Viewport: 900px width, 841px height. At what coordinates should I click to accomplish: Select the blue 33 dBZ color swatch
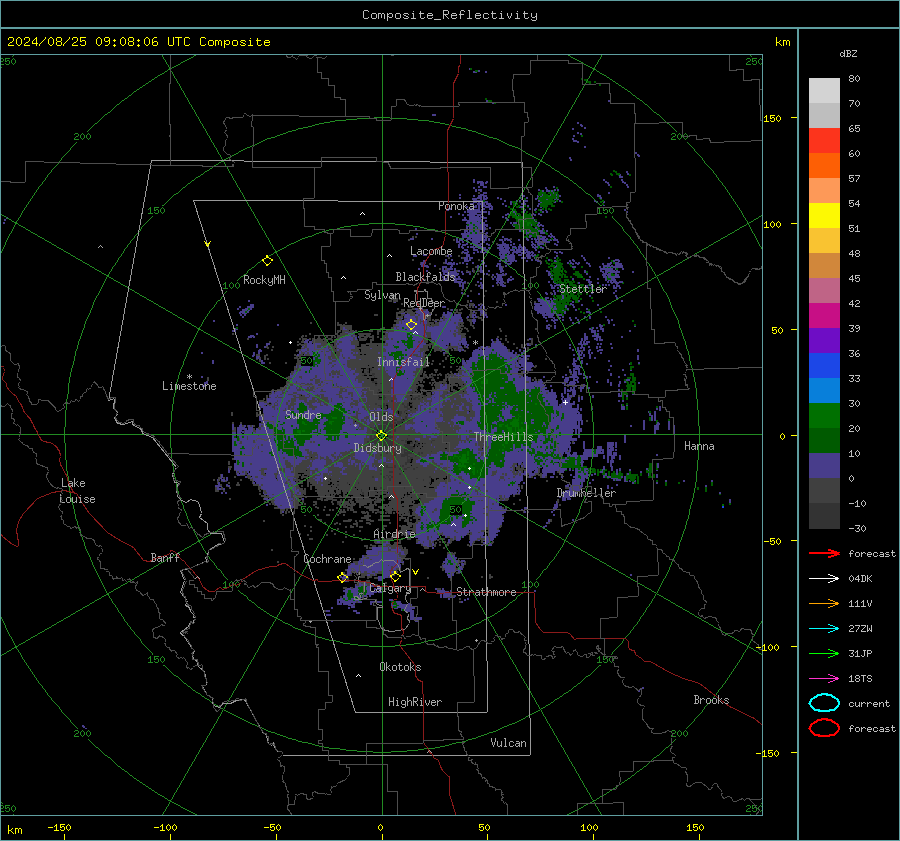click(x=824, y=366)
